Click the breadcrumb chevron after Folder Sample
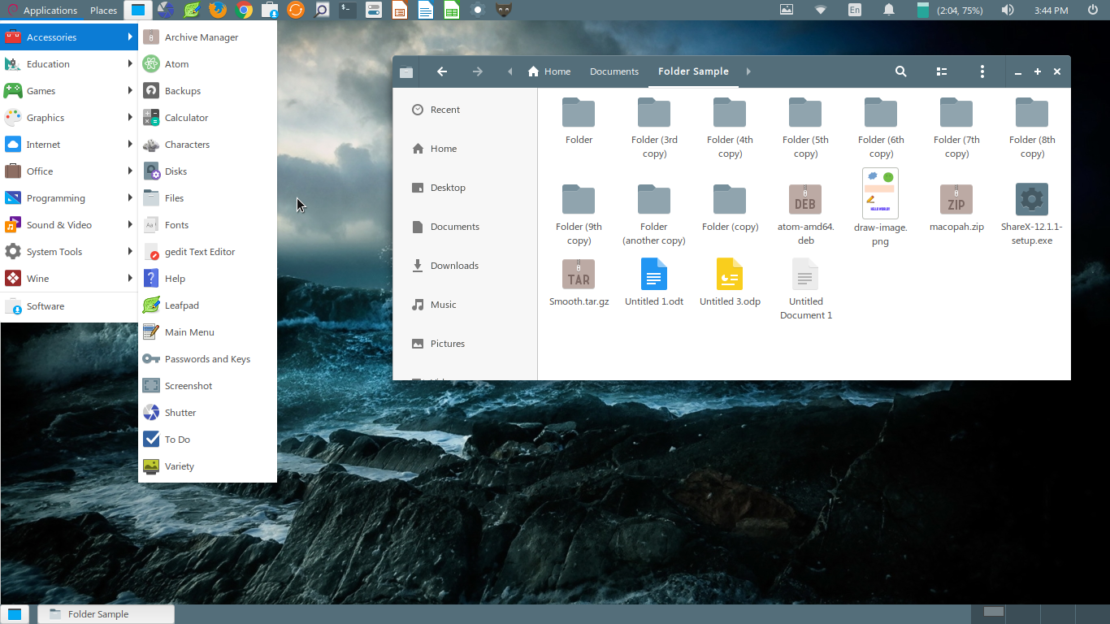 748,71
